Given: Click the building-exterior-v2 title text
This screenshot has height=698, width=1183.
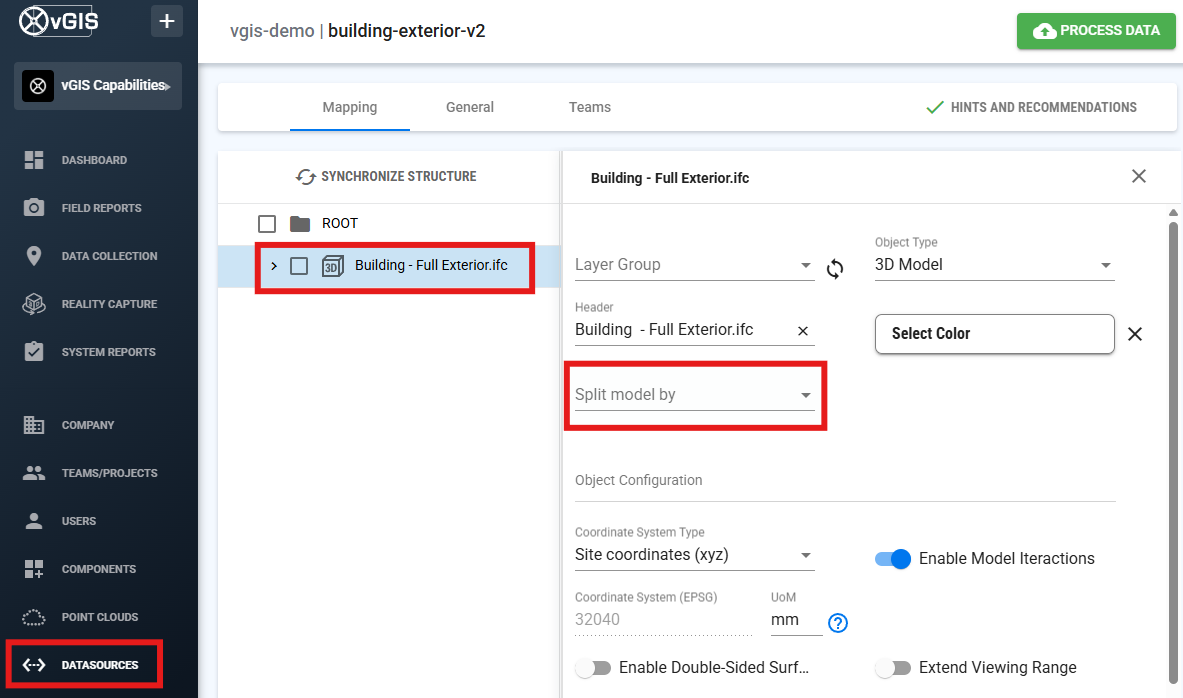Looking at the screenshot, I should tap(407, 31).
